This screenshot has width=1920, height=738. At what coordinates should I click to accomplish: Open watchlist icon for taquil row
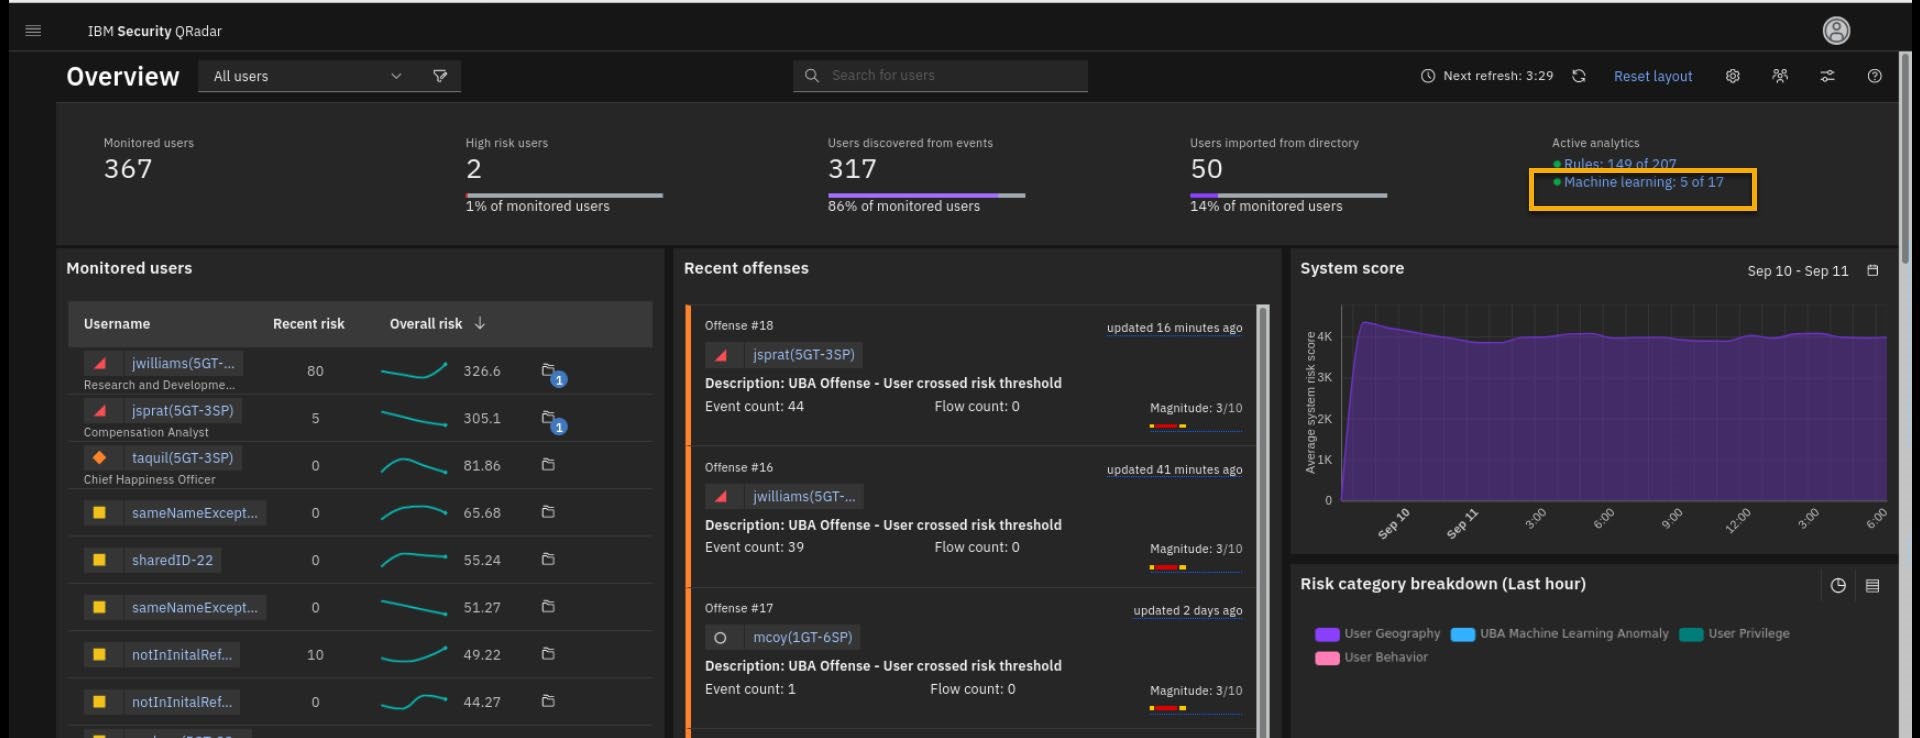coord(548,465)
